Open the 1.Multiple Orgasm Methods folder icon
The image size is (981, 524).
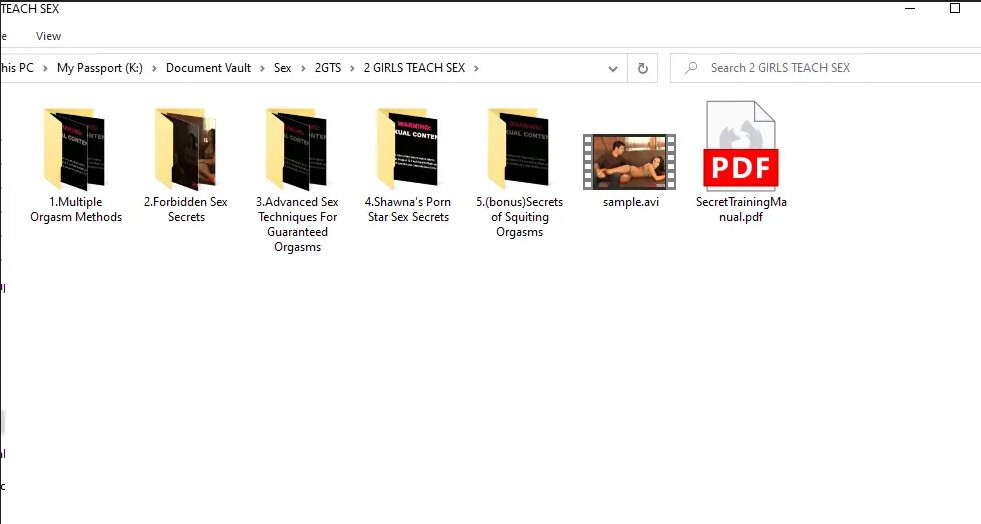click(74, 149)
